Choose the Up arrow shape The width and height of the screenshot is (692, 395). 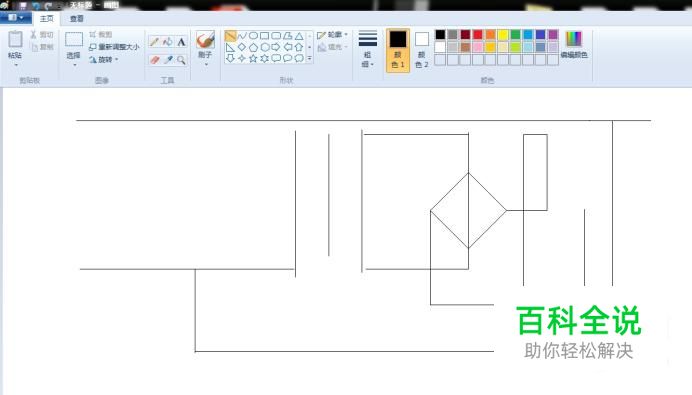point(299,47)
